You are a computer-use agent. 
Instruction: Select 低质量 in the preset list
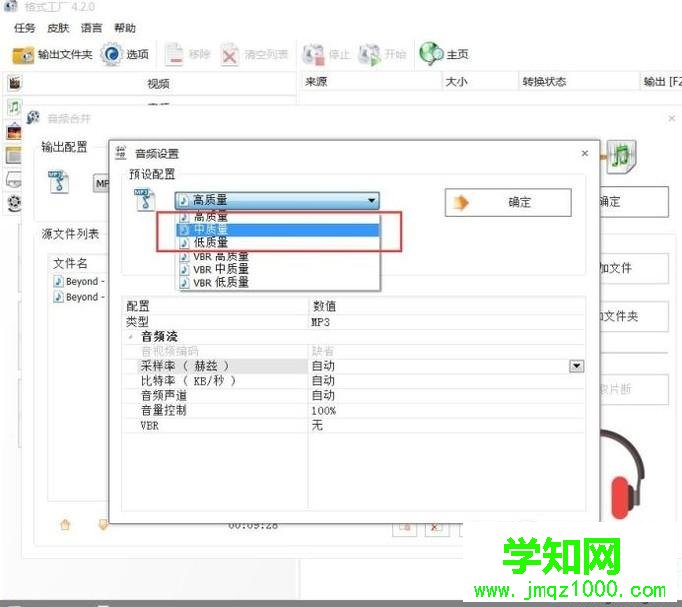click(278, 243)
